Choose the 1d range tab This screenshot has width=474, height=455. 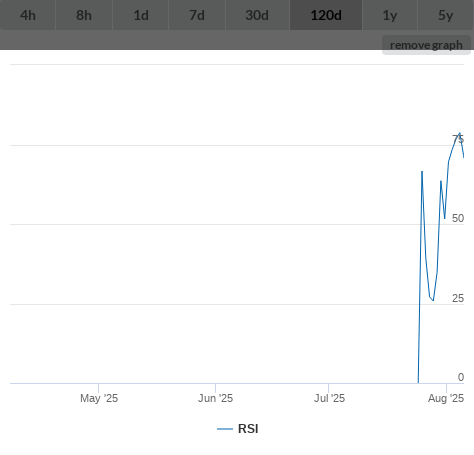click(141, 15)
